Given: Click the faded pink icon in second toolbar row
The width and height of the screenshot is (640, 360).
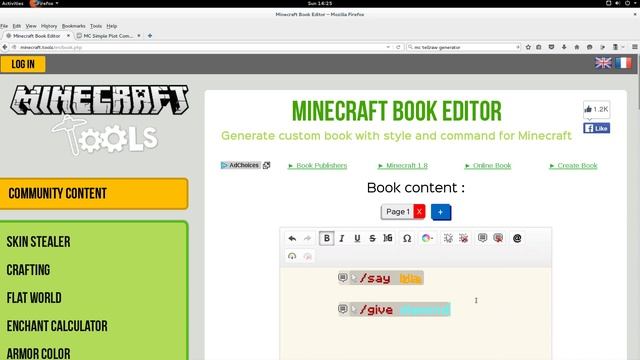Looking at the screenshot, I should click(x=308, y=256).
